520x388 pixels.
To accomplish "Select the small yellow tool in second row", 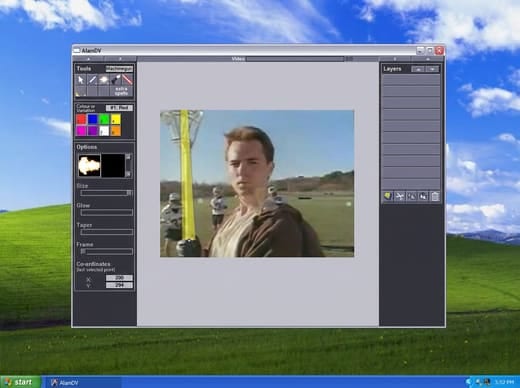I will click(81, 92).
